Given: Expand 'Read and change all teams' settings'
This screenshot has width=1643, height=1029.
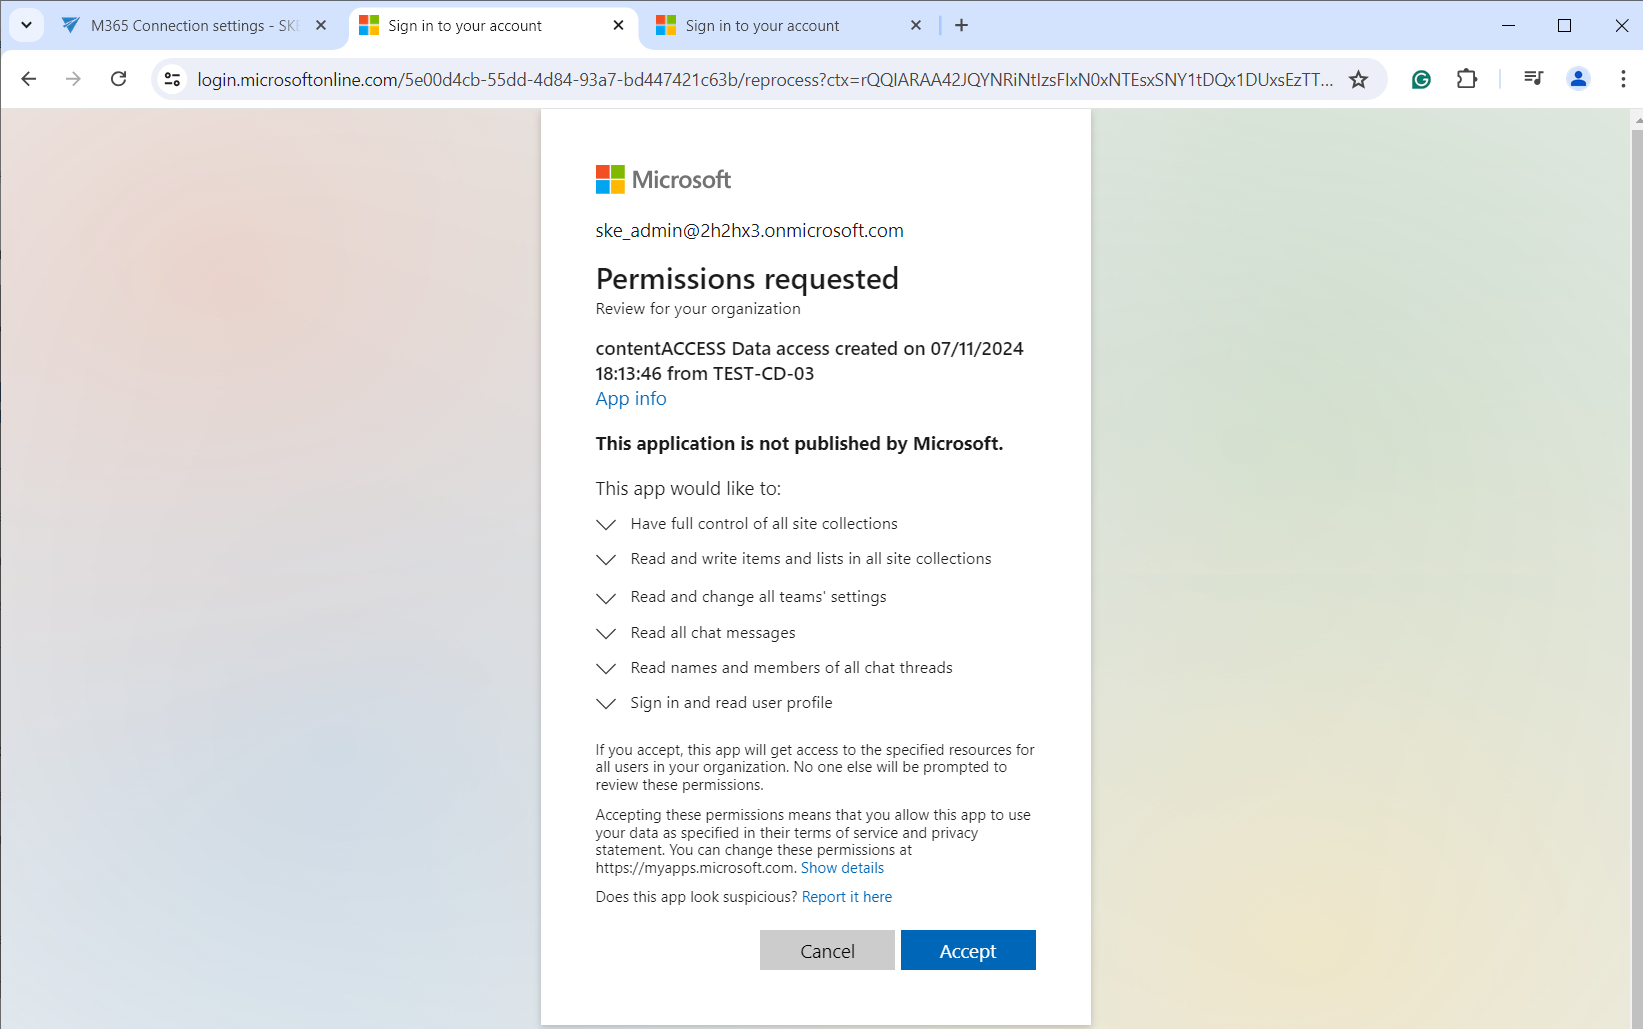Looking at the screenshot, I should pyautogui.click(x=606, y=597).
